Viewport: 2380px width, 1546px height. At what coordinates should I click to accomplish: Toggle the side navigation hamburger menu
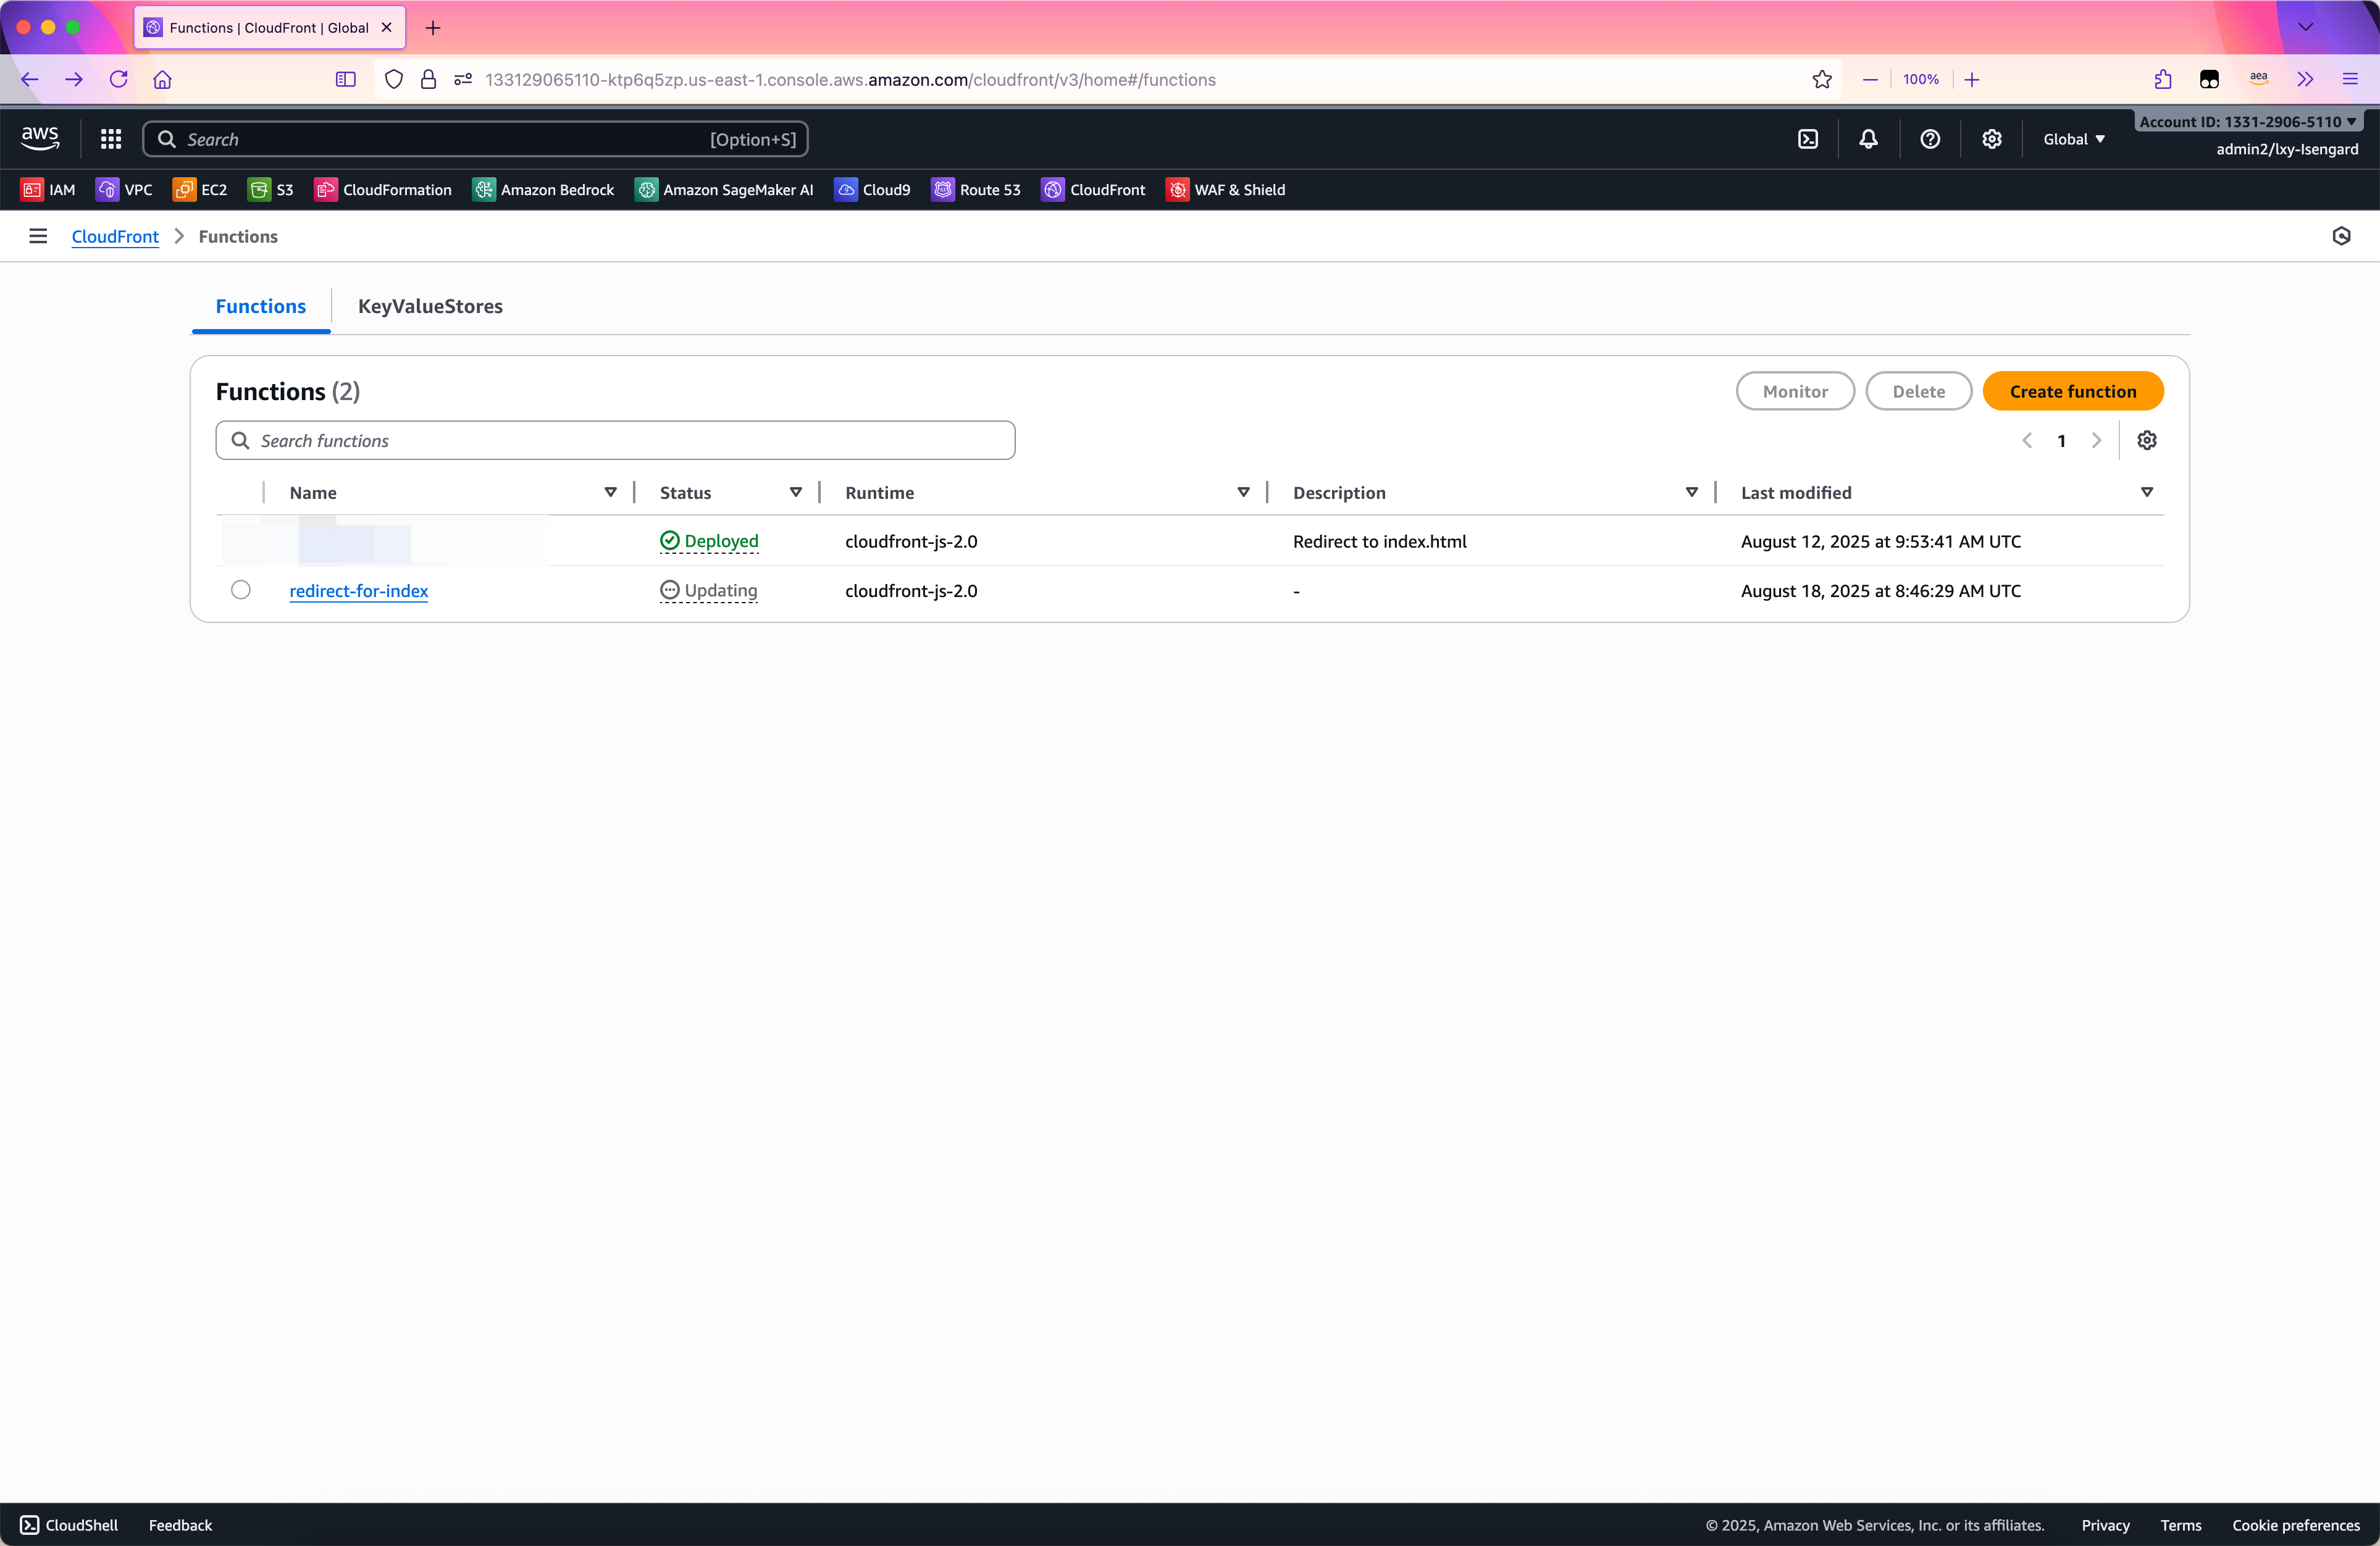pos(38,236)
